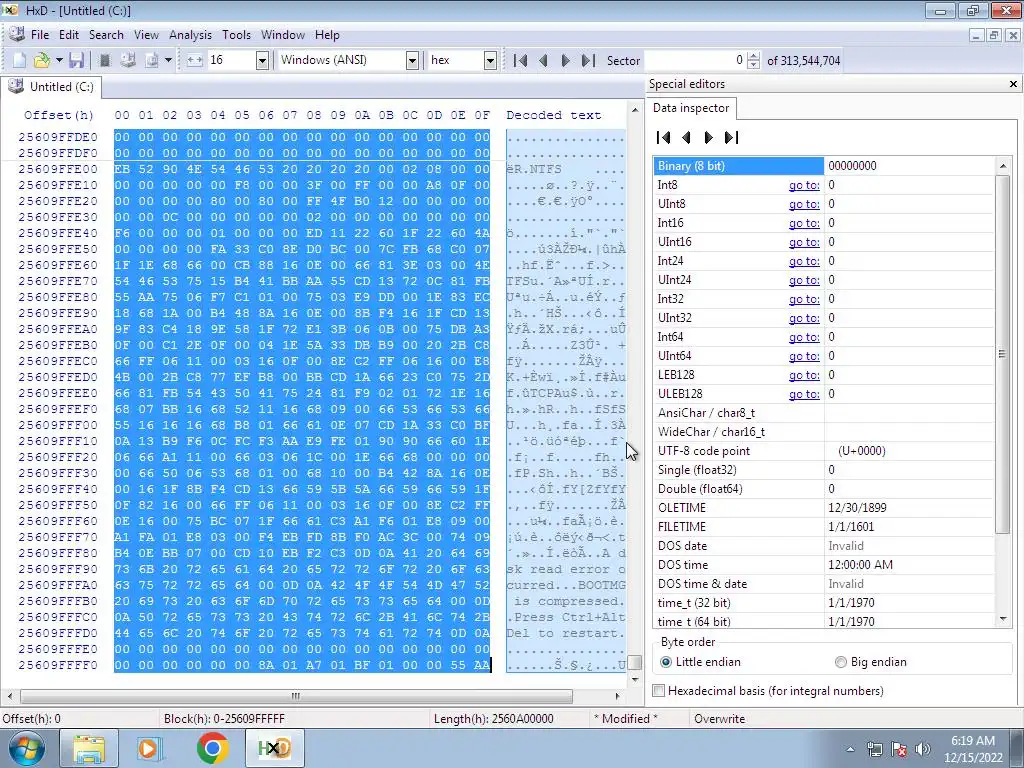Jump to first sector button

(x=520, y=61)
